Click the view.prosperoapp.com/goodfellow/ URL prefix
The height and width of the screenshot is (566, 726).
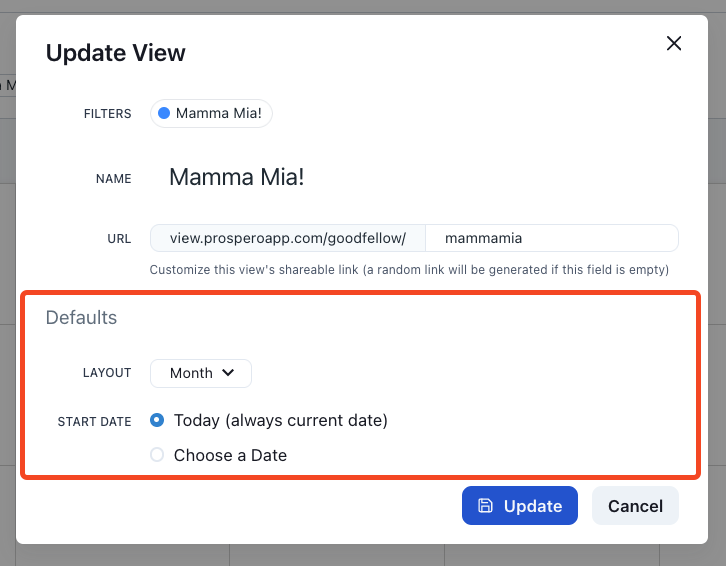288,238
